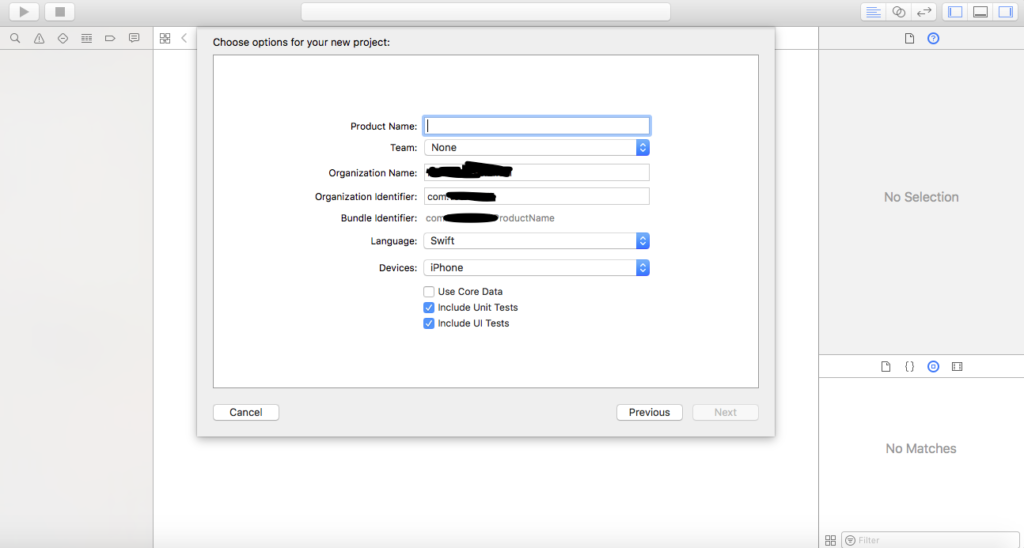Click the Cancel button

pos(246,412)
